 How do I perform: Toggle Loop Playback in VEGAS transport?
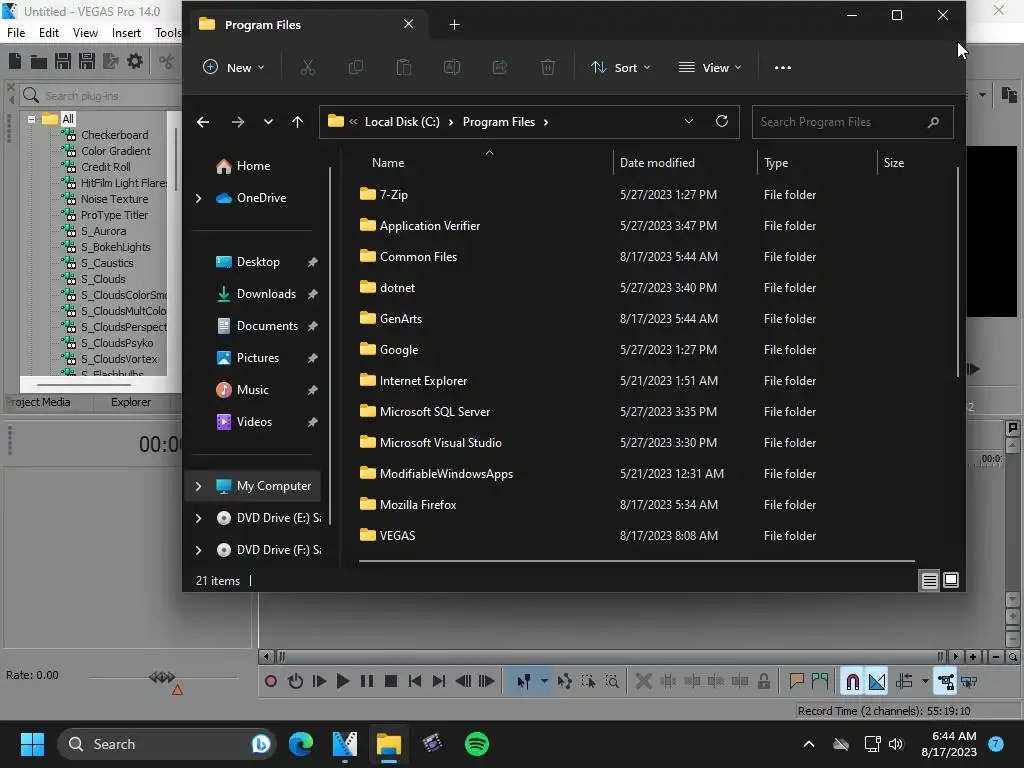pyautogui.click(x=295, y=682)
